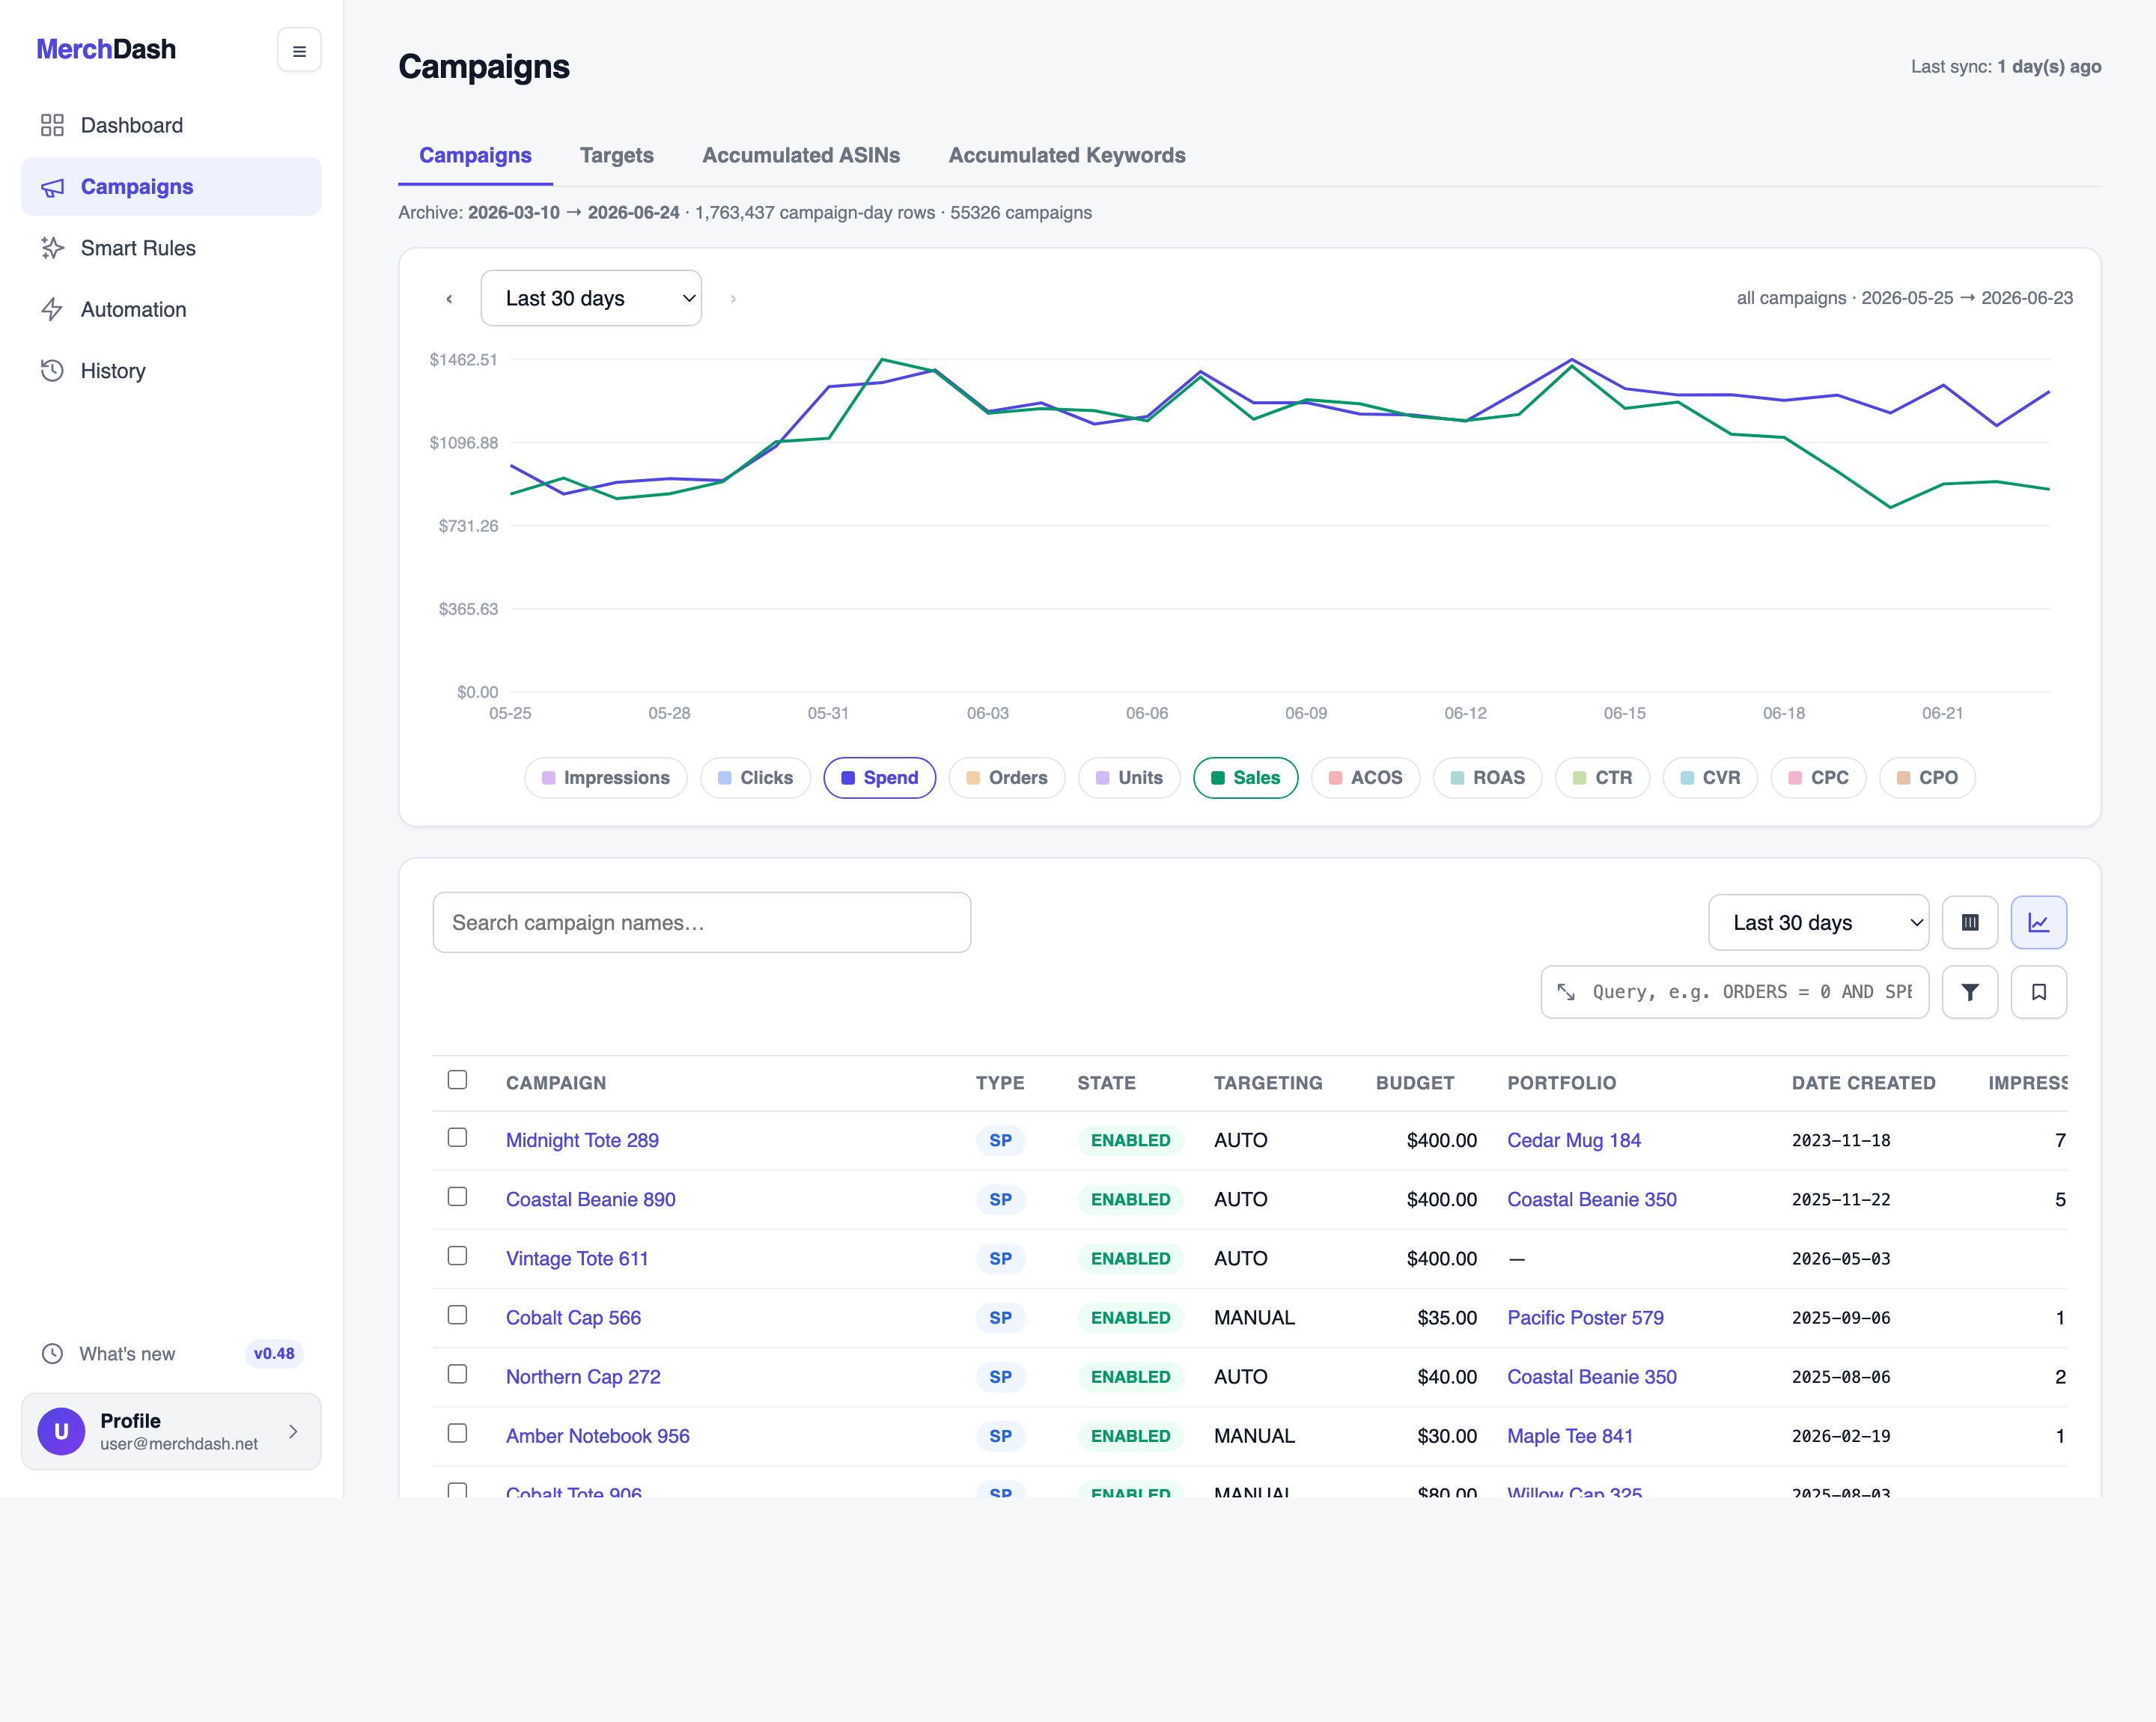The height and width of the screenshot is (1722, 2156).
Task: Open the Amber Notebook 956 campaign link
Action: point(598,1436)
